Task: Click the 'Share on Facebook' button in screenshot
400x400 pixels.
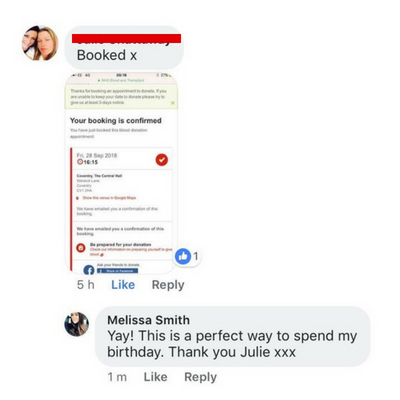Action: coord(117,271)
